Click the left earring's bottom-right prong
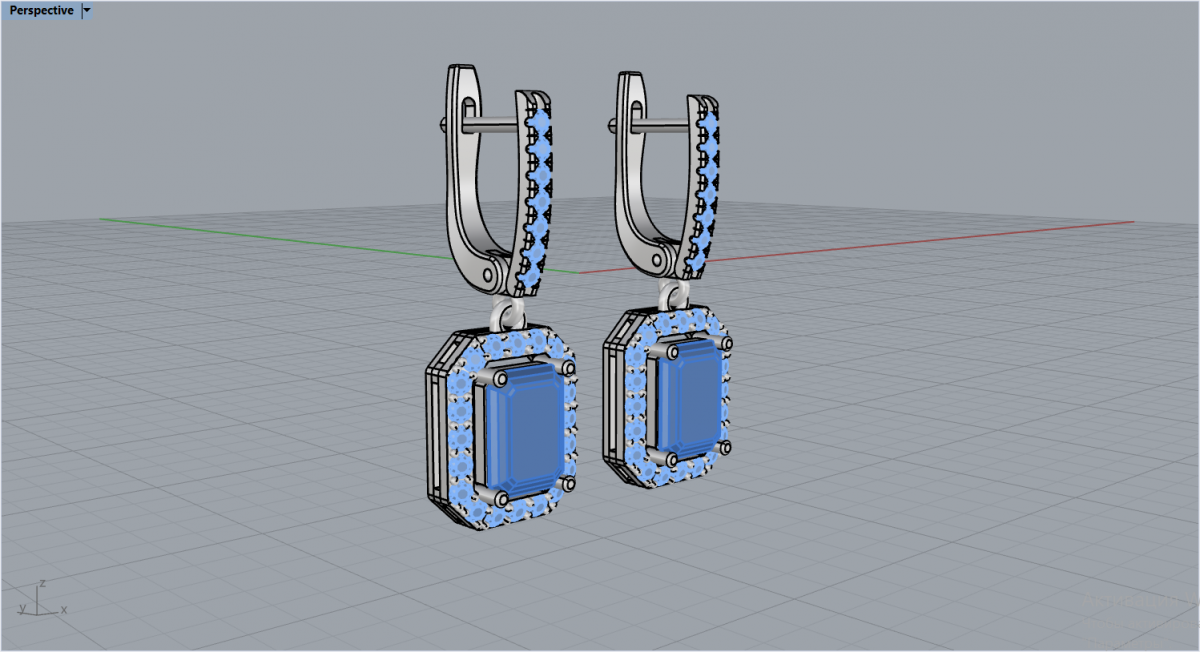Viewport: 1200px width, 652px height. click(x=569, y=484)
